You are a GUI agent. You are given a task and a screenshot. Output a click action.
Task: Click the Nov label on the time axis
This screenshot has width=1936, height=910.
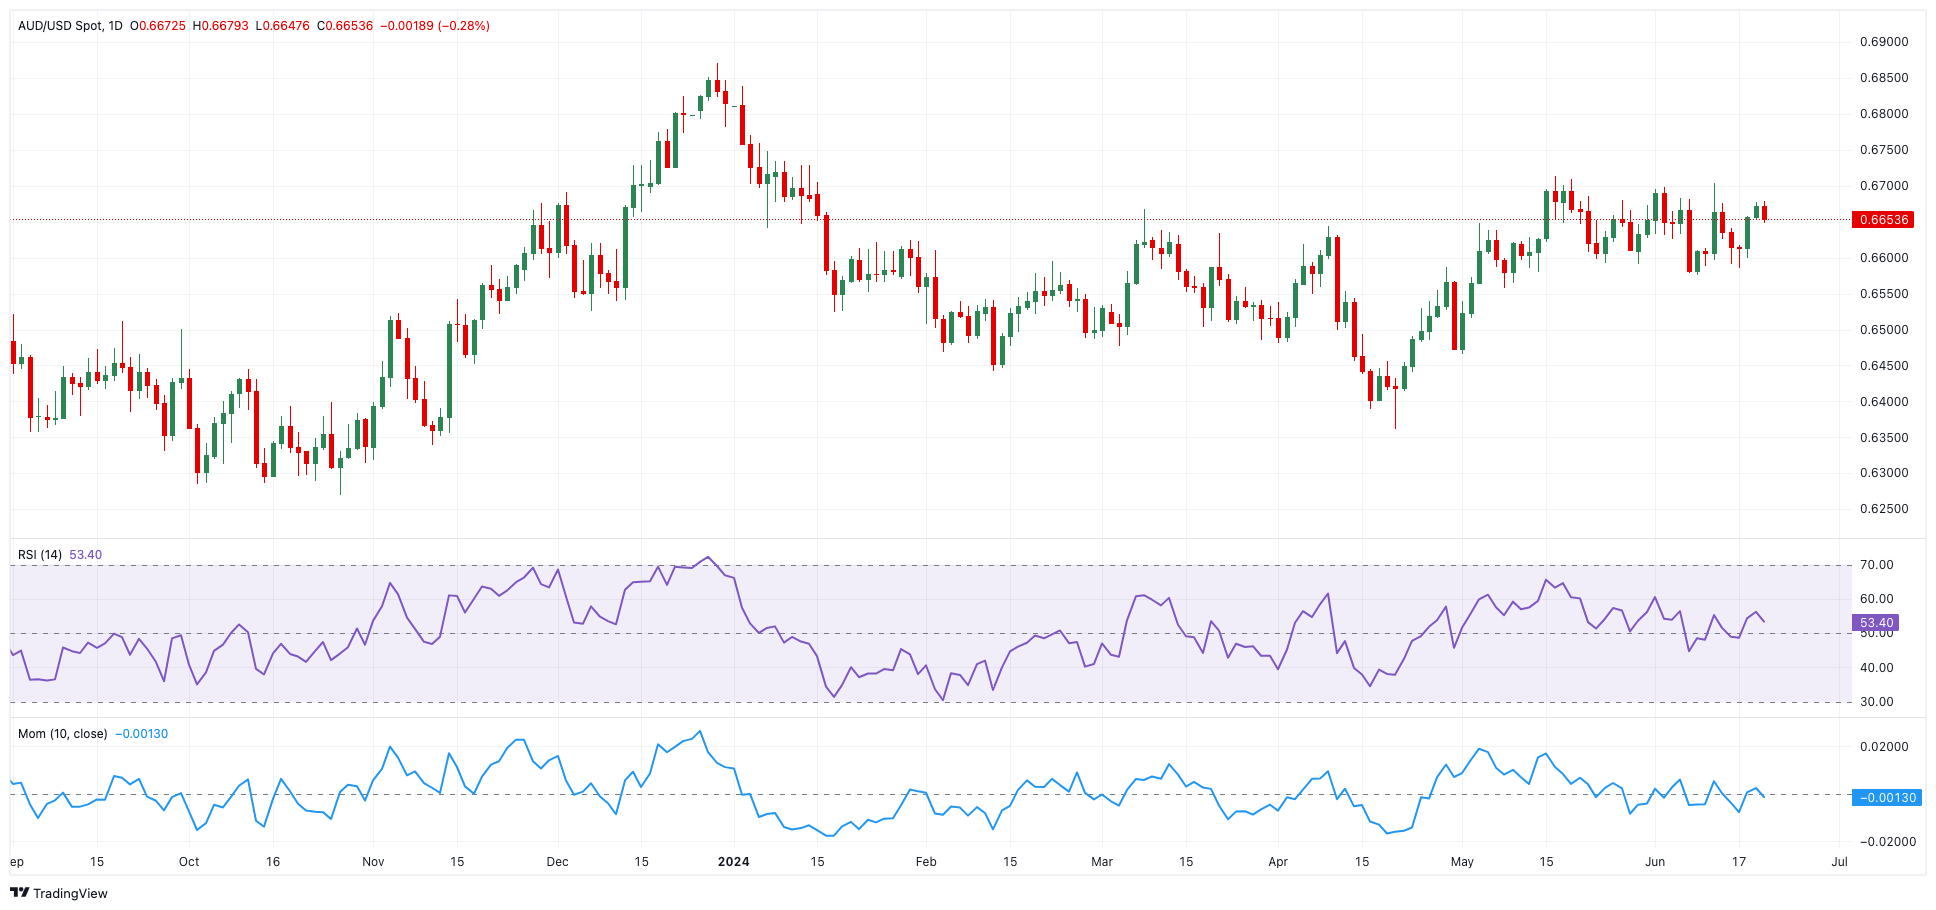coord(373,862)
